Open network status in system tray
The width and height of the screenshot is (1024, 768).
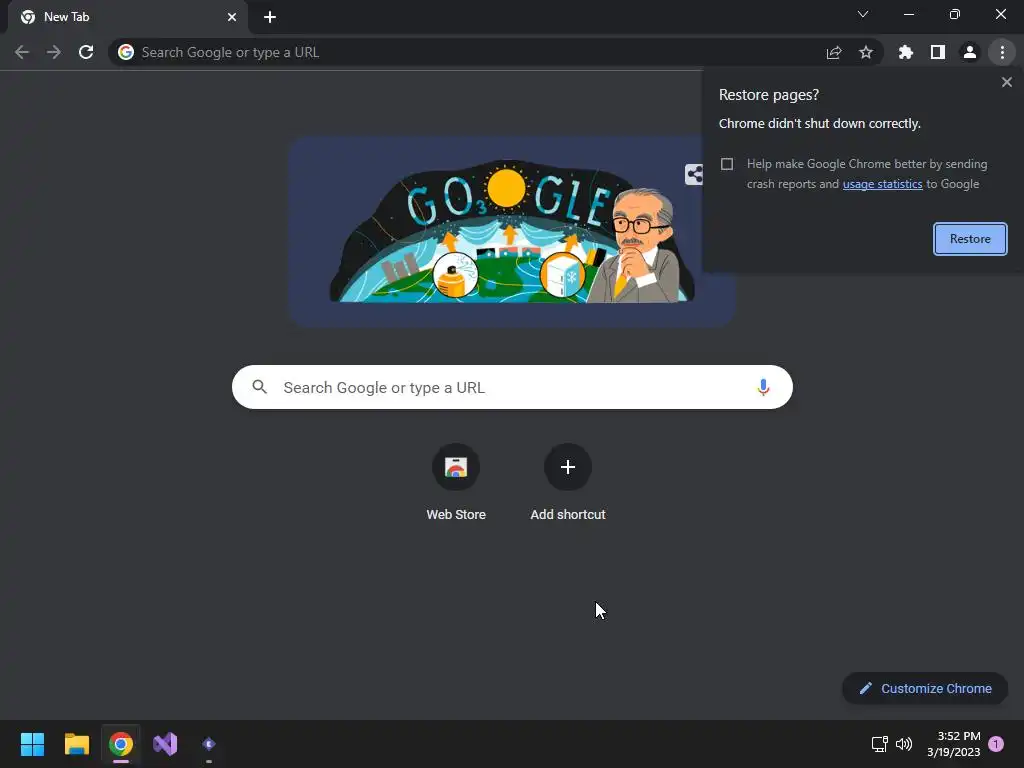coord(879,744)
